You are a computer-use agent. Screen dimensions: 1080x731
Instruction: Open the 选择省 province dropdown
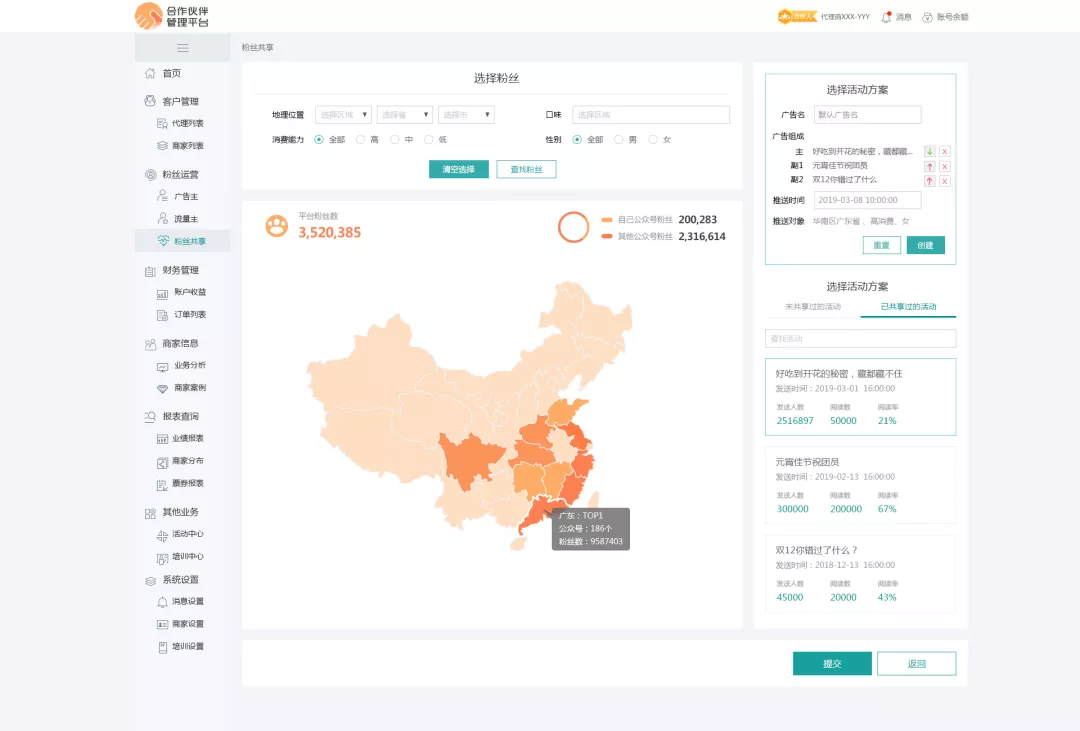pos(405,115)
